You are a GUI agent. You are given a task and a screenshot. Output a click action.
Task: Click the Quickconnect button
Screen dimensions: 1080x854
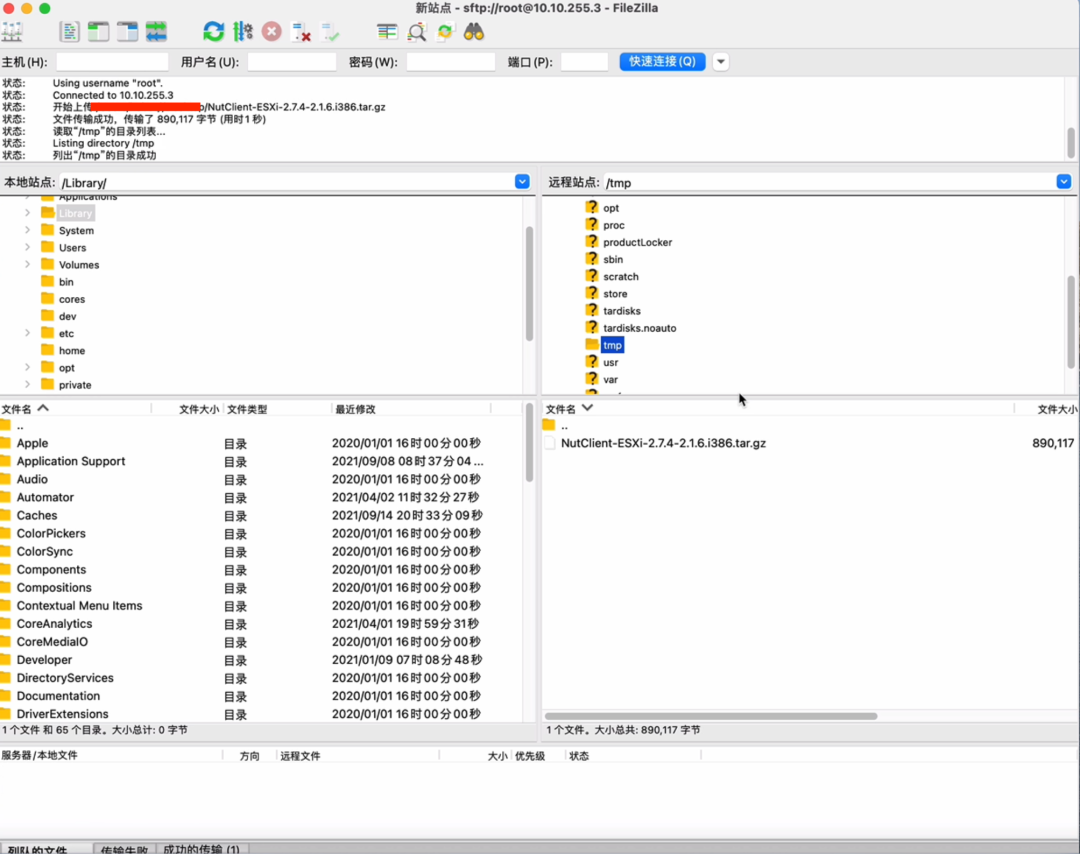click(x=662, y=61)
